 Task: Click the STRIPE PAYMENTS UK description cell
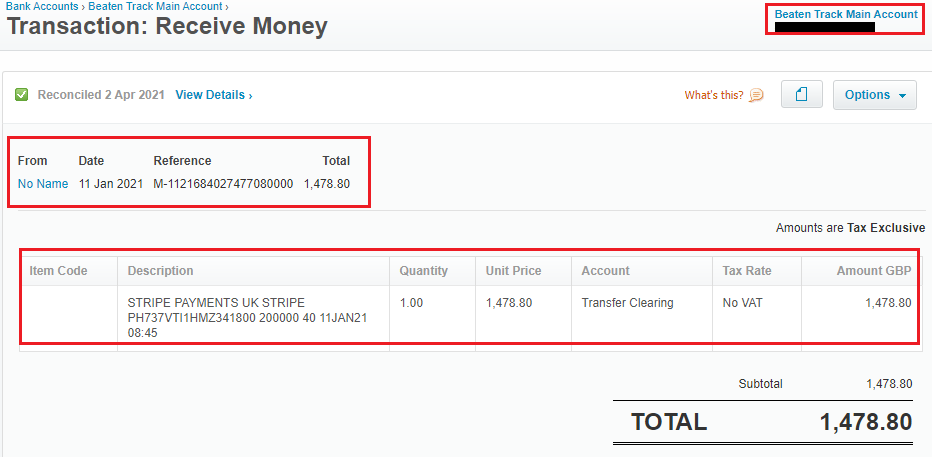(253, 315)
